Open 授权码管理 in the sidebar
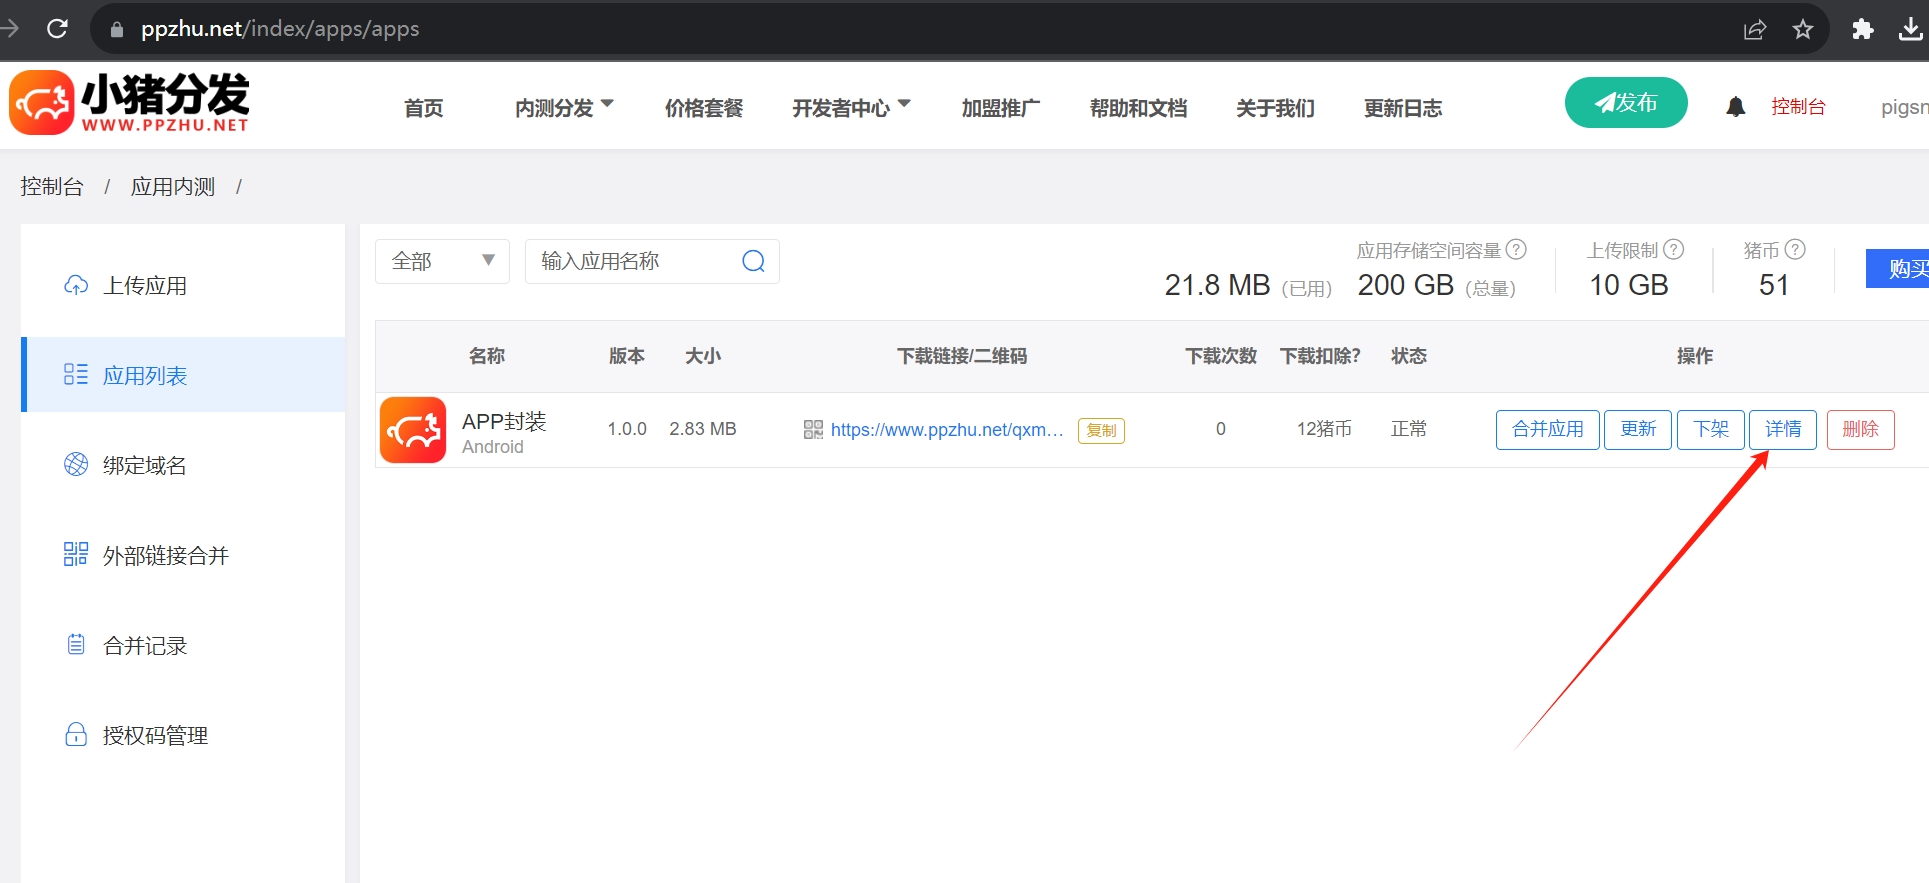Viewport: 1929px width, 883px height. coord(155,736)
